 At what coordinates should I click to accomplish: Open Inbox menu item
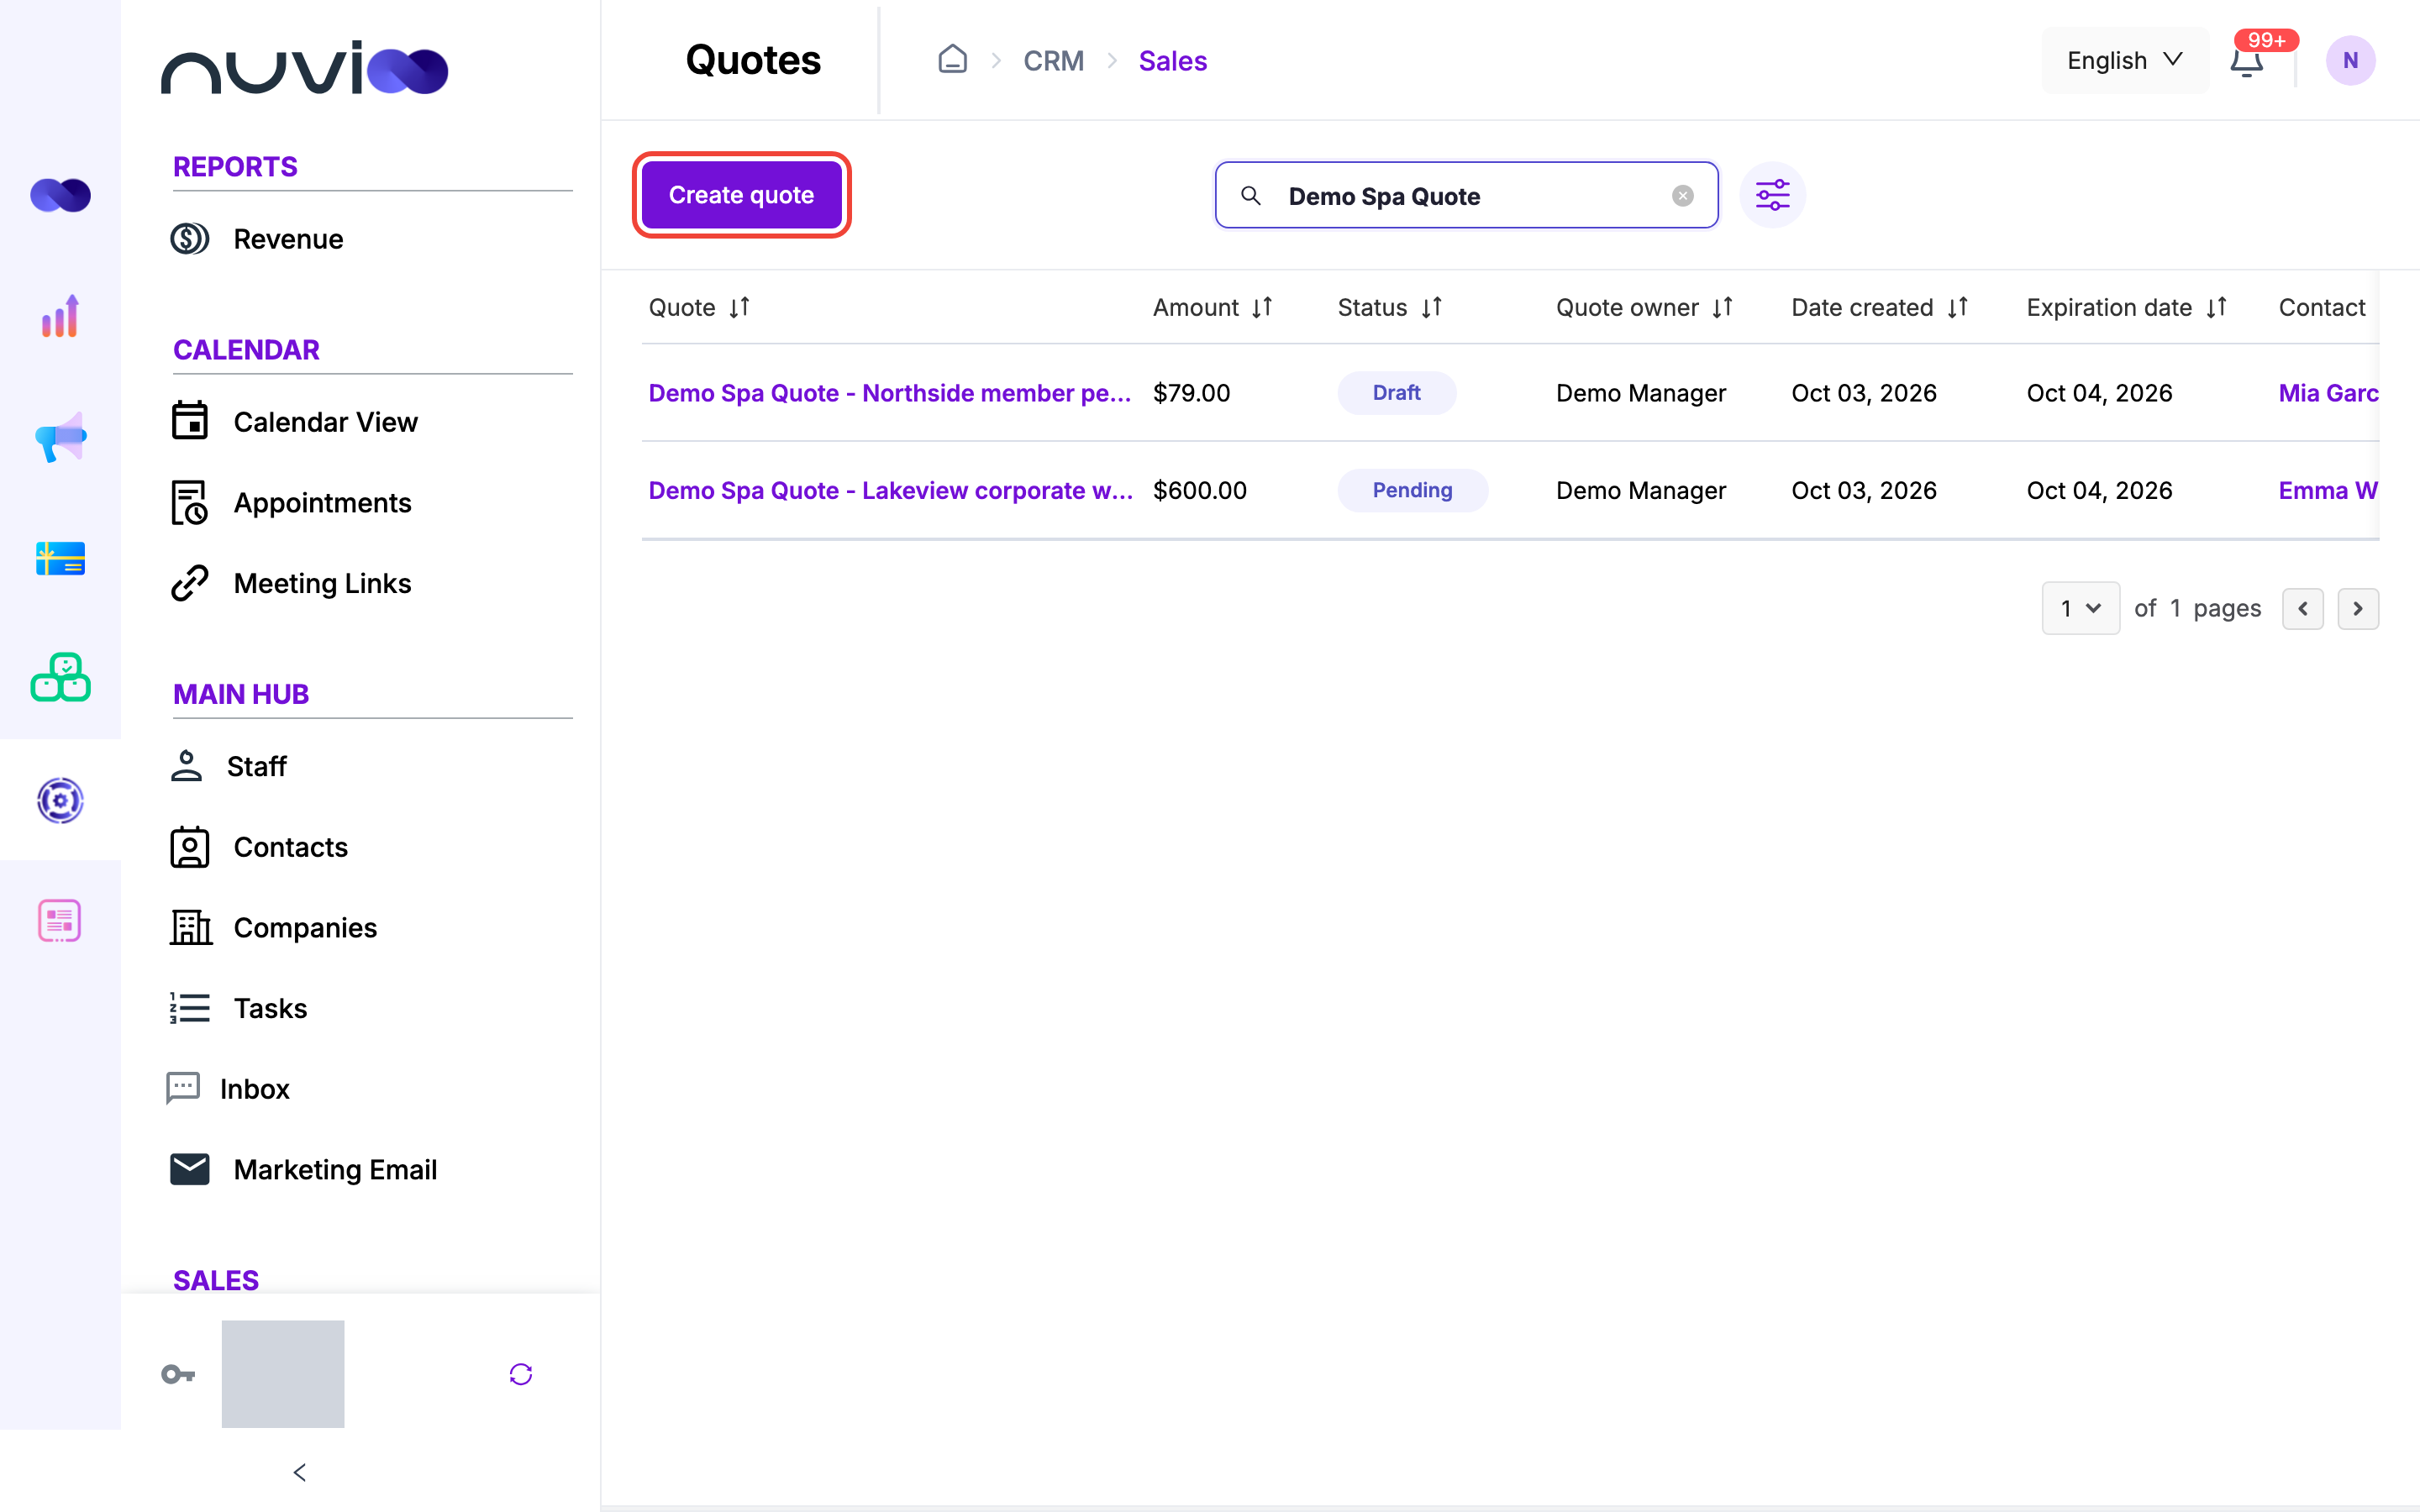coord(228,1089)
